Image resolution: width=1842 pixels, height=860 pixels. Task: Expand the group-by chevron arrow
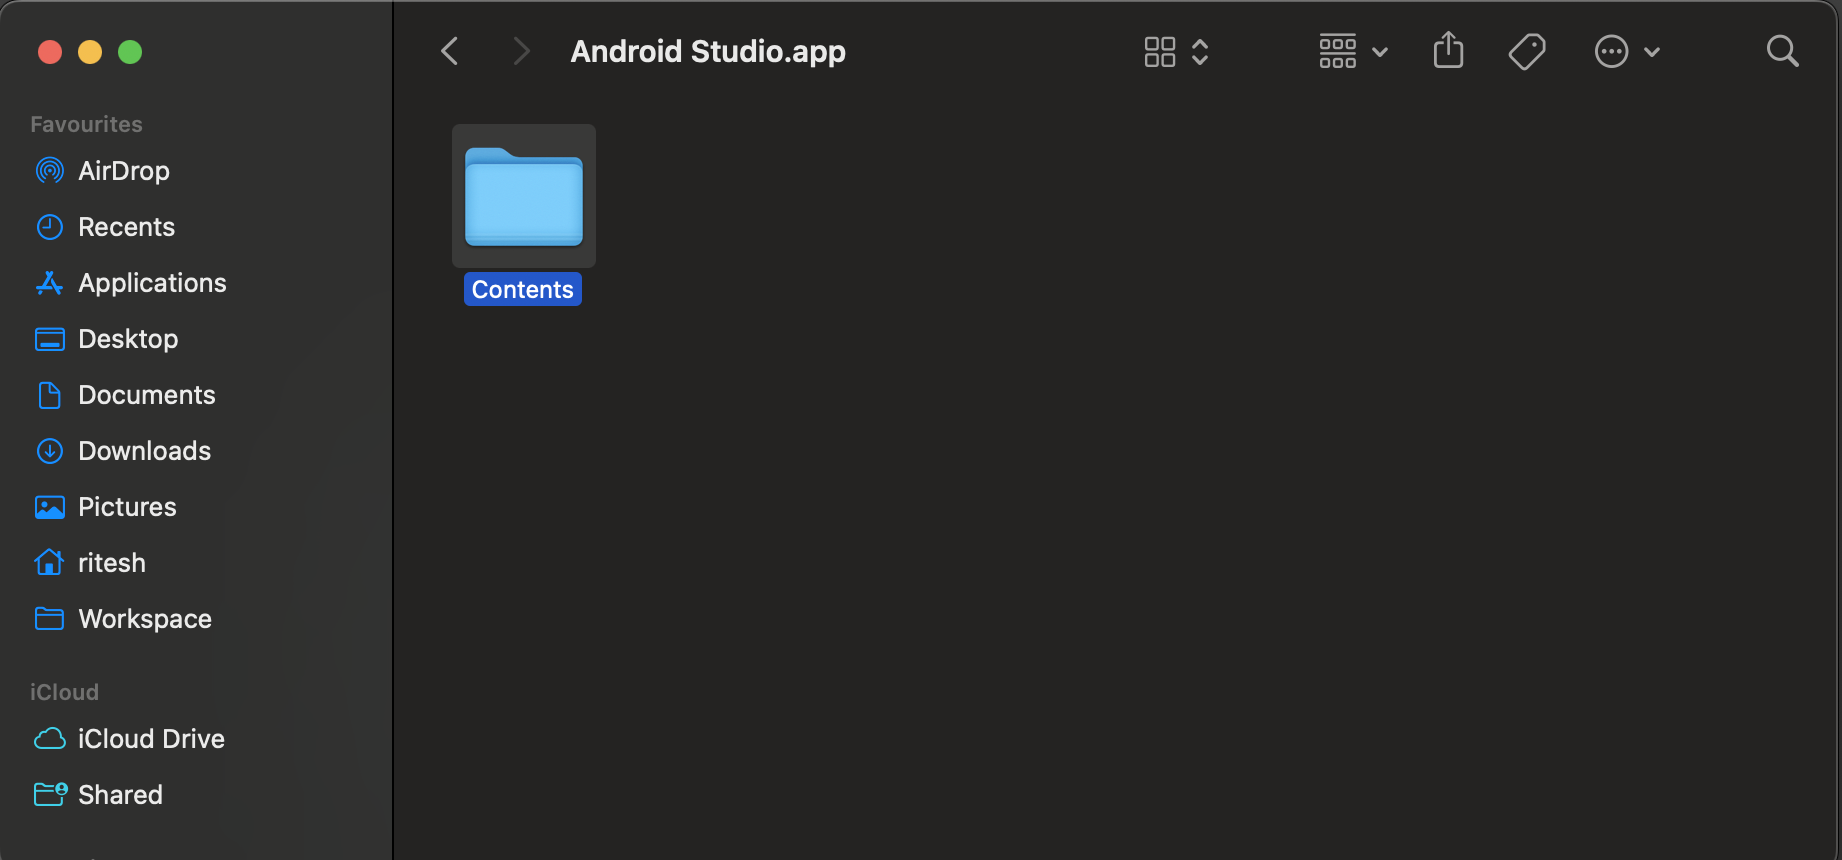[1380, 52]
